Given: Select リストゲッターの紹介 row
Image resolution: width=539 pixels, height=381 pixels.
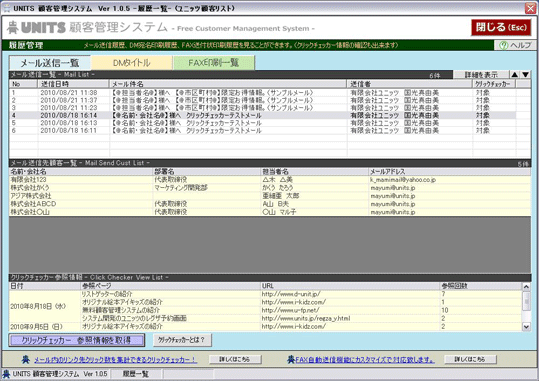Looking at the screenshot, I should tap(301, 294).
